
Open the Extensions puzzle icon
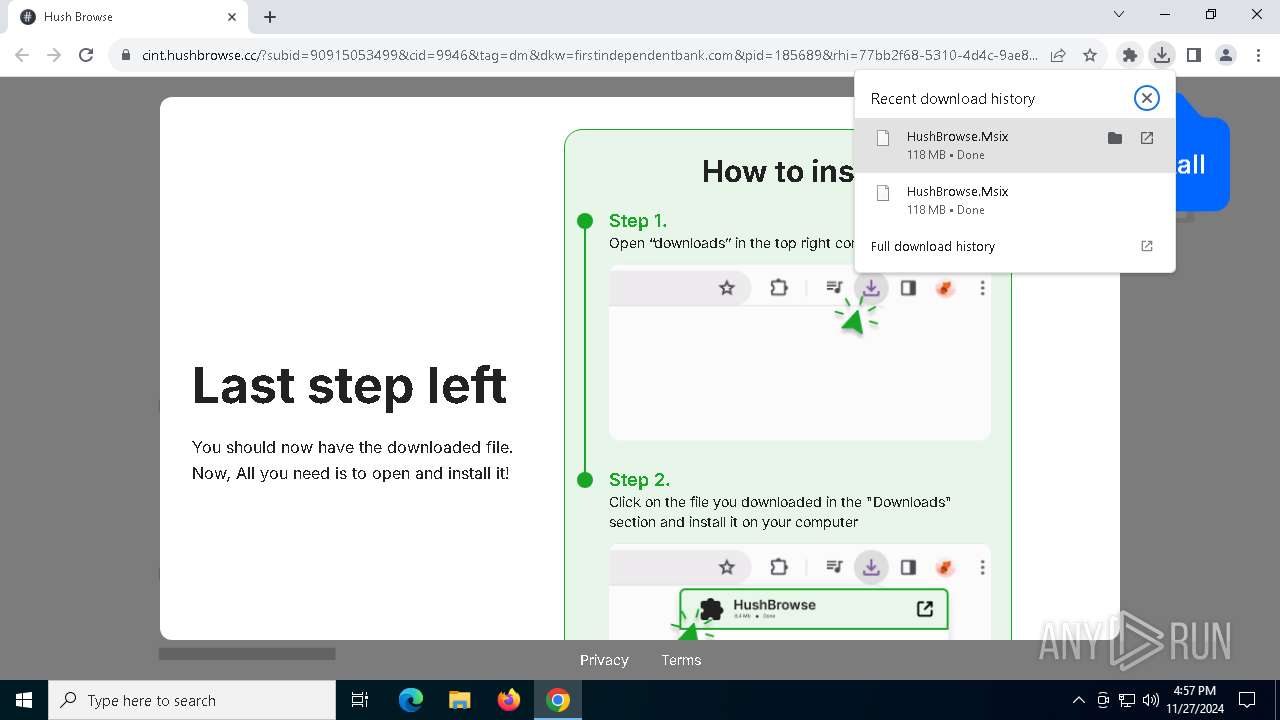(1130, 55)
